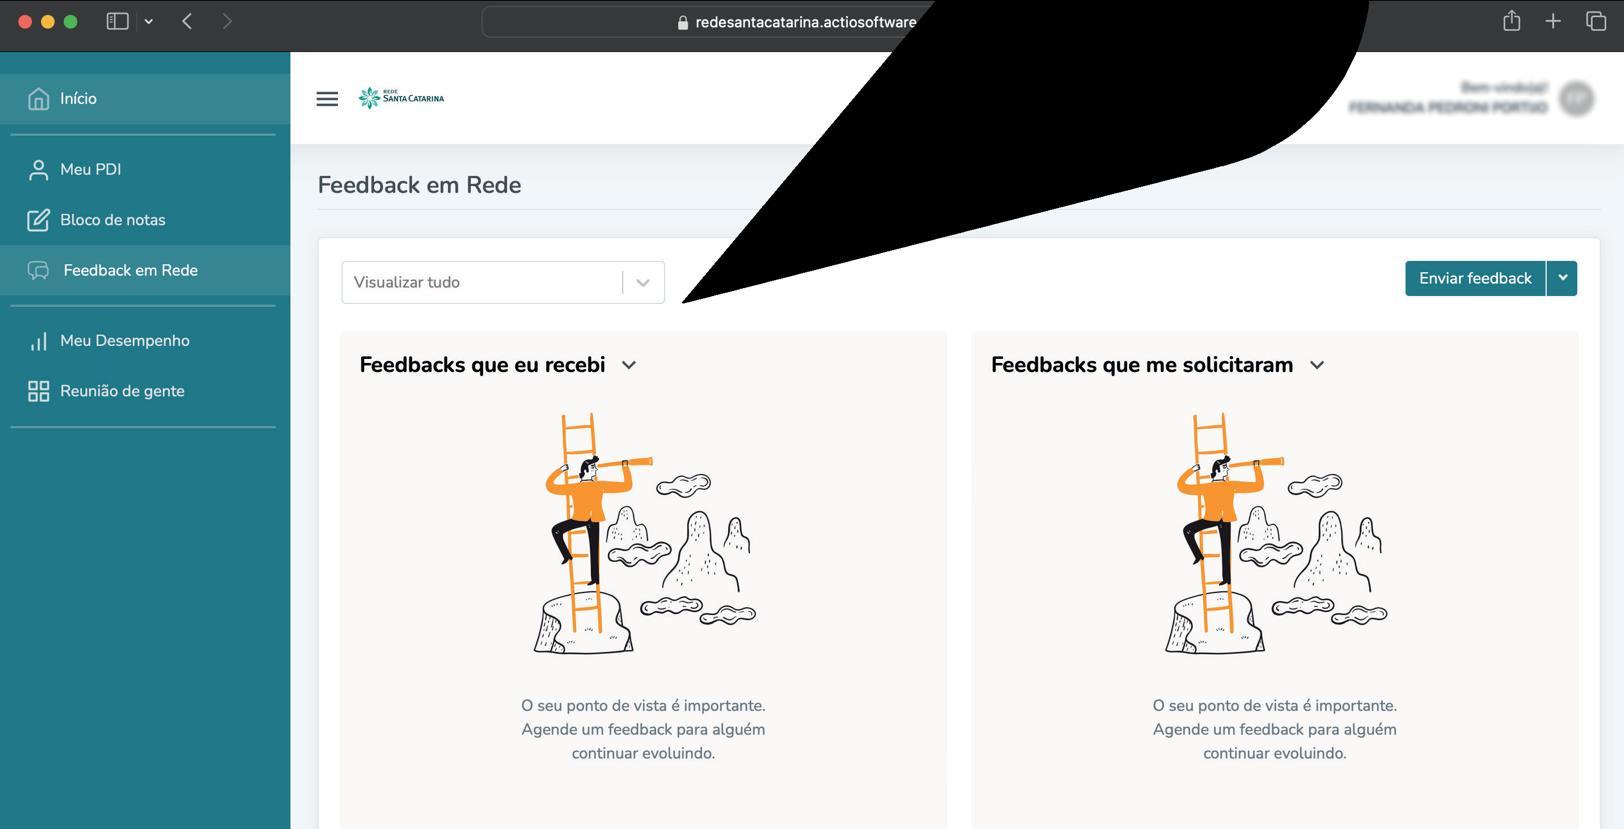Go back with the Safari back arrow
The width and height of the screenshot is (1624, 829).
pos(187,21)
